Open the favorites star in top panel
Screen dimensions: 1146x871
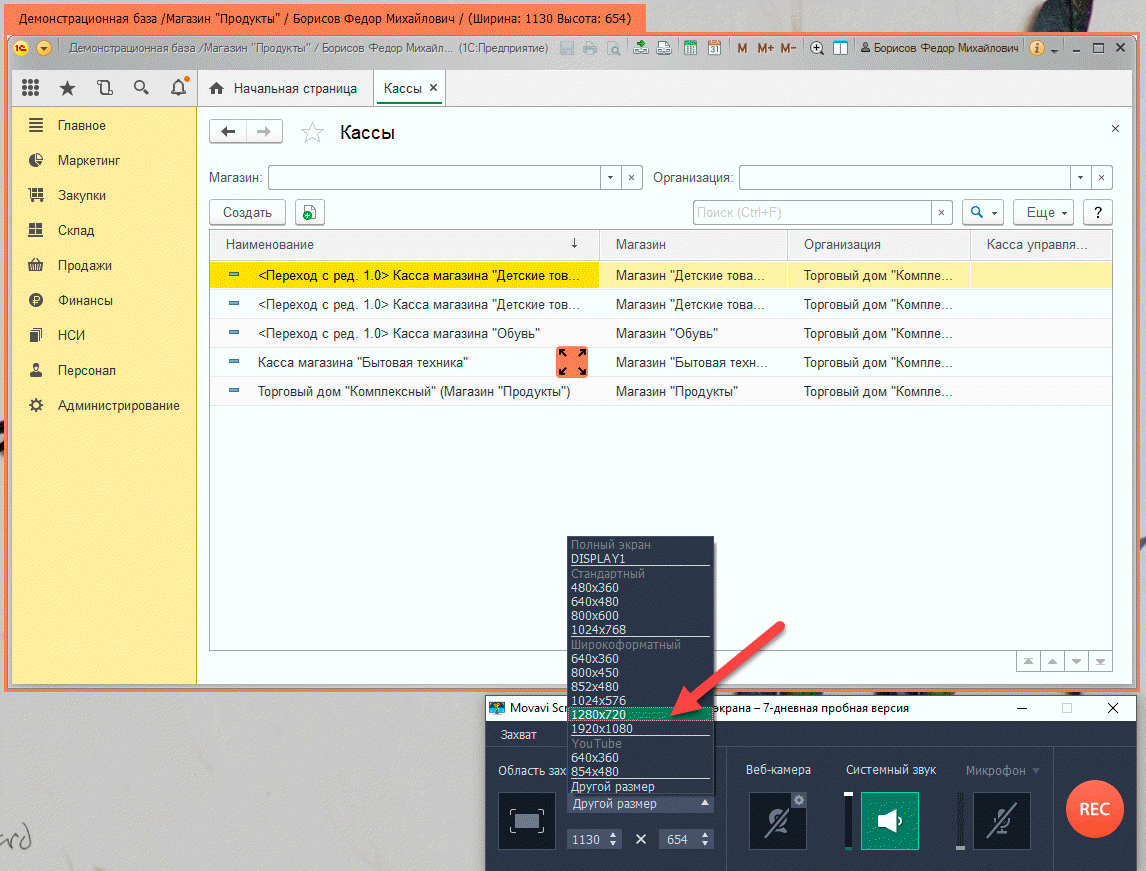pos(67,88)
